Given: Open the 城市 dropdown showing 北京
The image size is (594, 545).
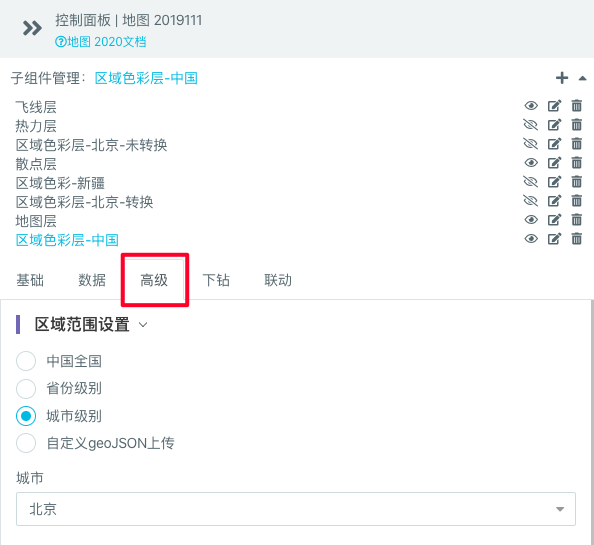Looking at the screenshot, I should pos(296,509).
